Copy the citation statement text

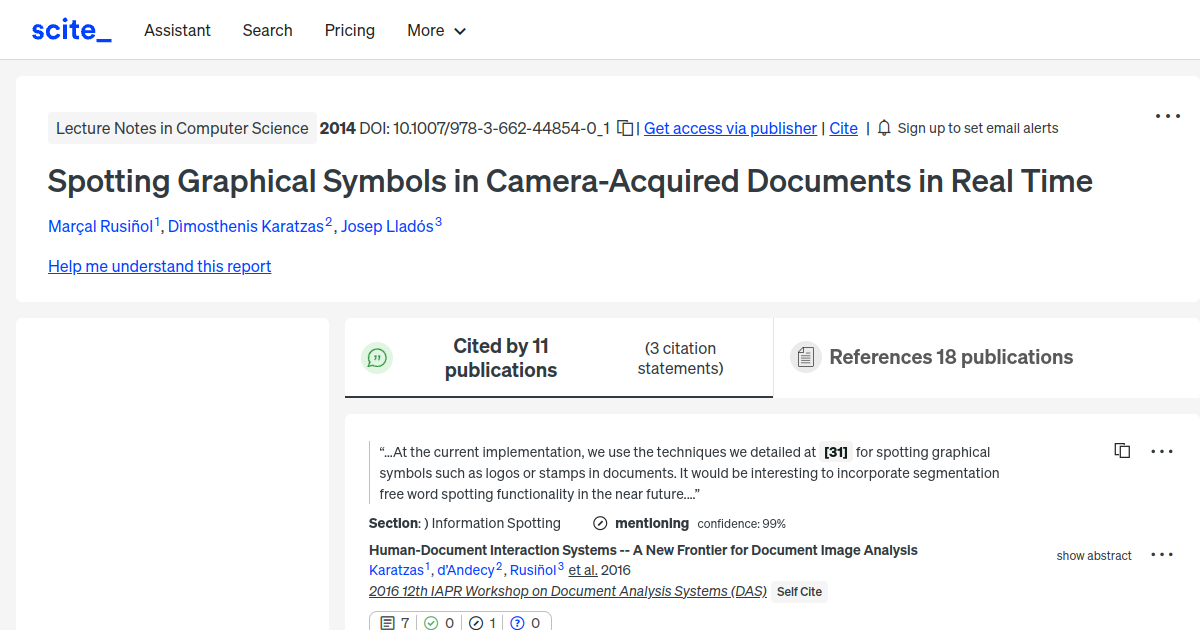1121,450
